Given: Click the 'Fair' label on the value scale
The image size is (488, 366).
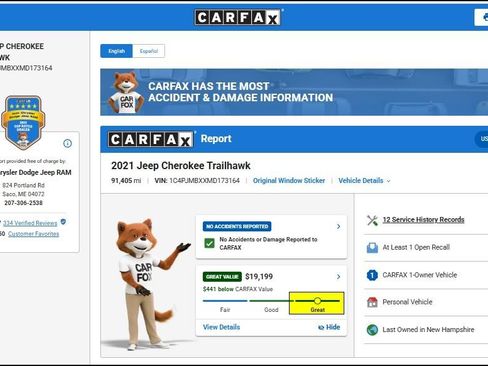Looking at the screenshot, I should click(x=225, y=310).
